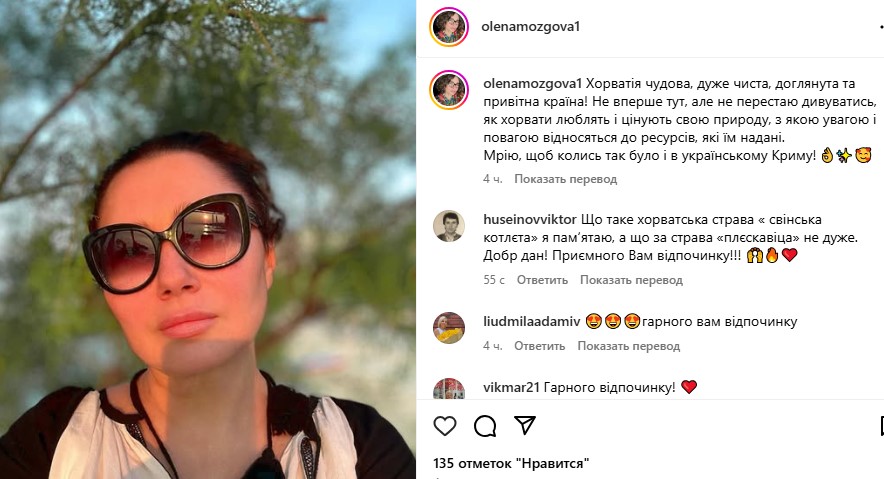Show translation of the post caption
Screen dimensions: 884x479
(565, 179)
